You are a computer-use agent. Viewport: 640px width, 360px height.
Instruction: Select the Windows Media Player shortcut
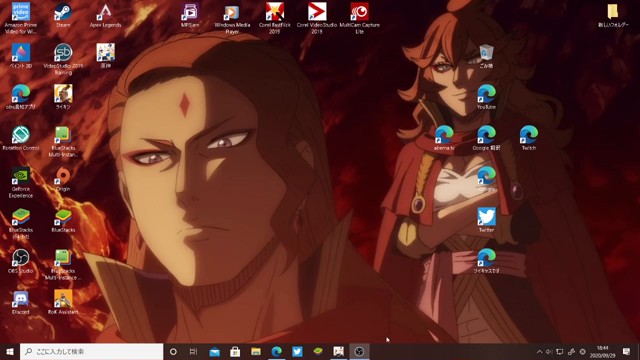[x=232, y=18]
